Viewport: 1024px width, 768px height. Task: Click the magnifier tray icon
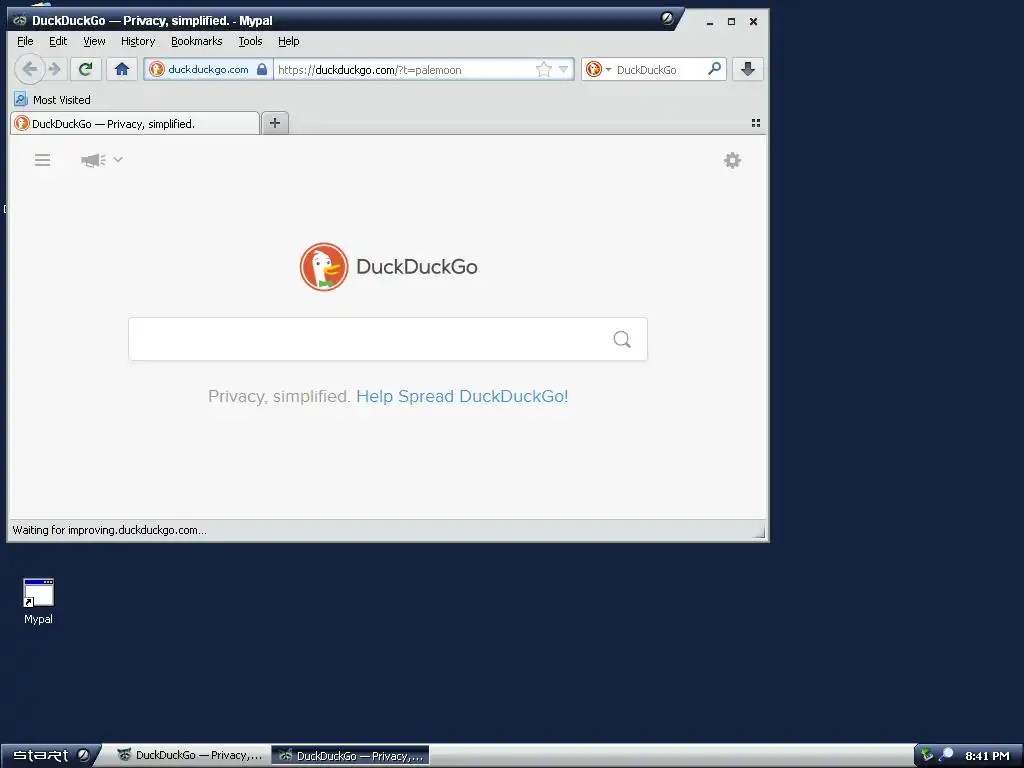click(x=946, y=755)
